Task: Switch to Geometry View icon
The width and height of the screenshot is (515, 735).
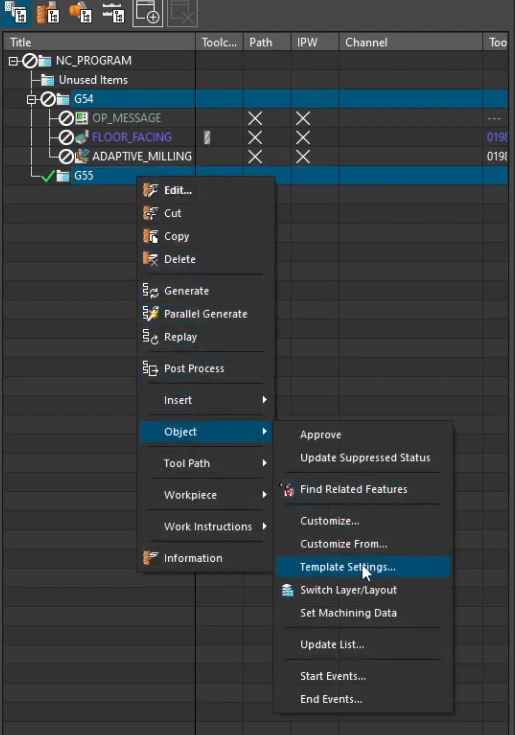Action: [x=80, y=12]
